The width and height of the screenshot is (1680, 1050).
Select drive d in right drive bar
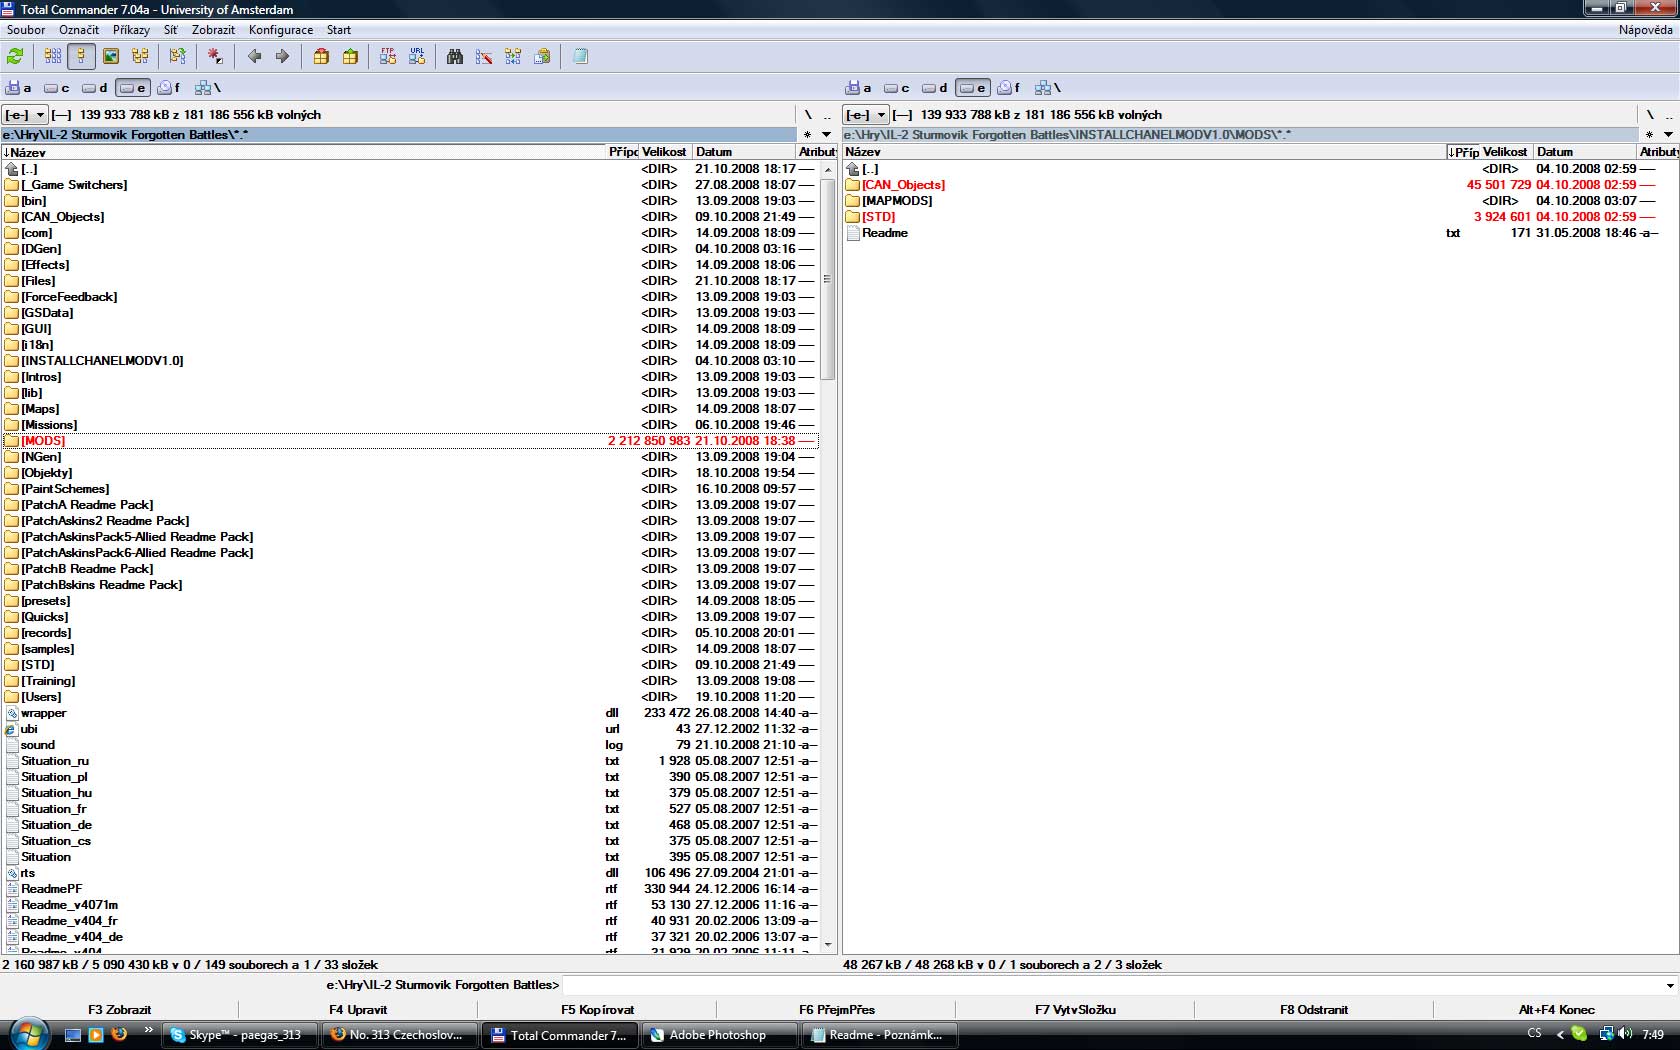click(x=934, y=88)
